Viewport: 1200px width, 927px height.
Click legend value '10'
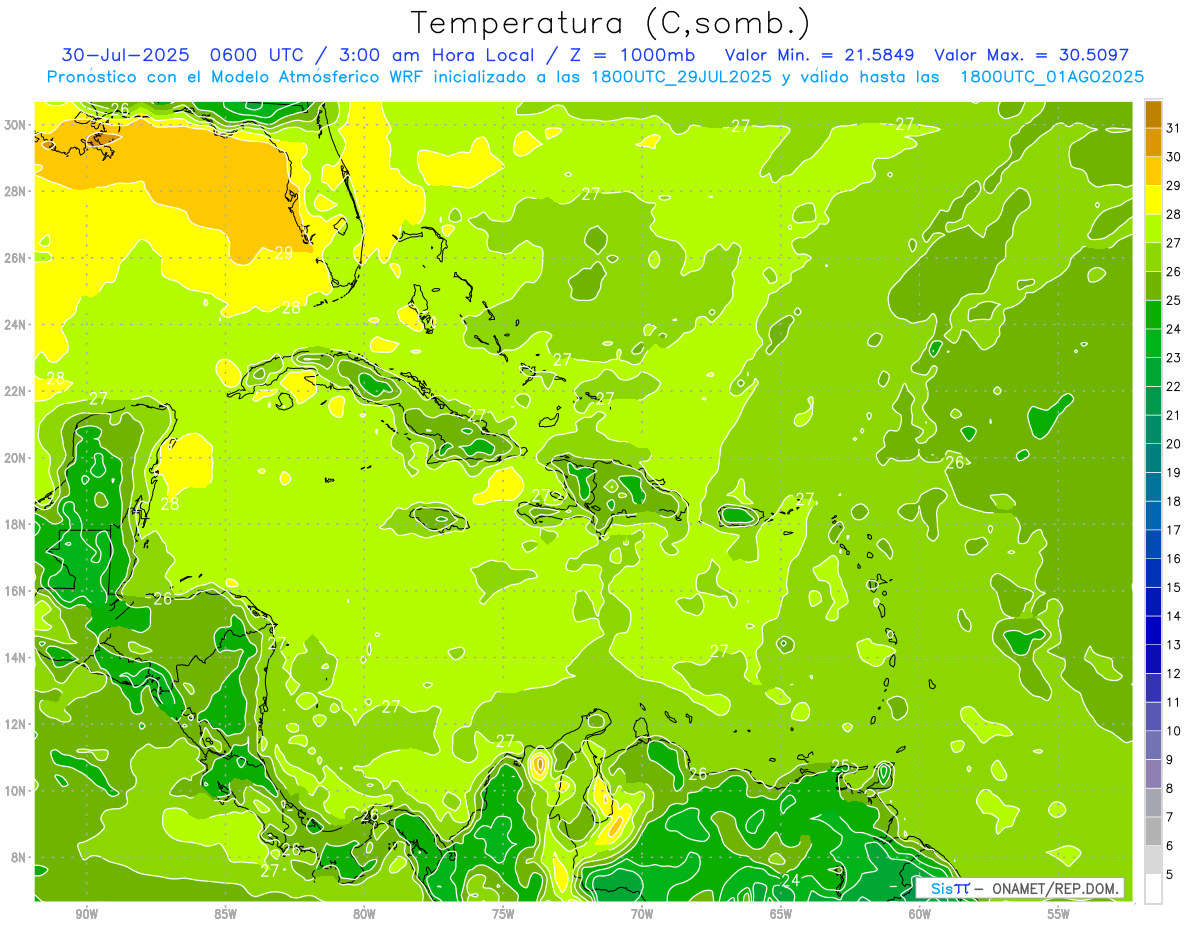pos(1173,731)
